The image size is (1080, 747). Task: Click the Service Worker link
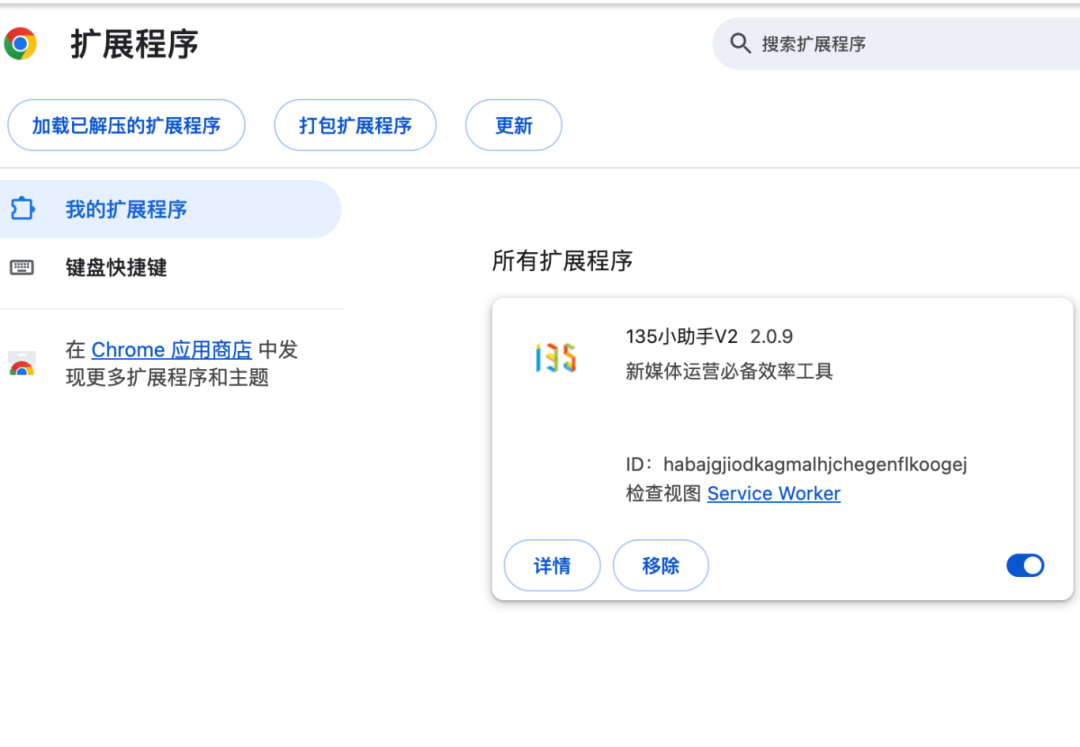tap(773, 494)
